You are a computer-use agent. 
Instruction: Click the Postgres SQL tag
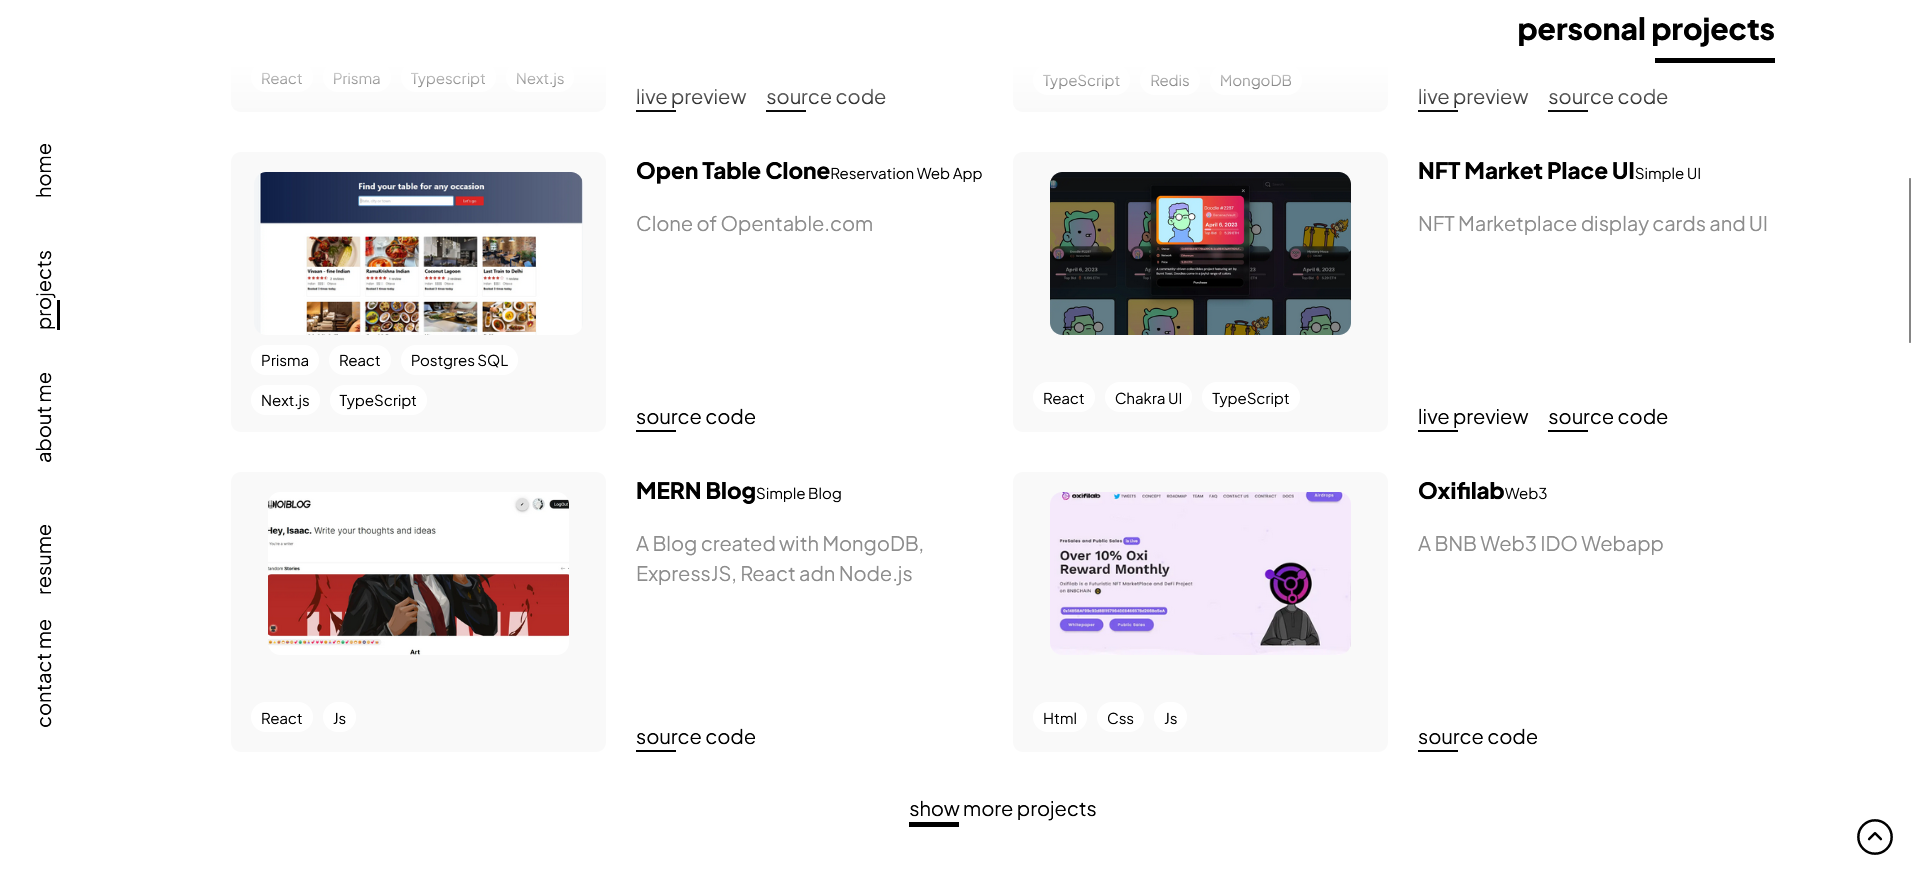coord(459,361)
